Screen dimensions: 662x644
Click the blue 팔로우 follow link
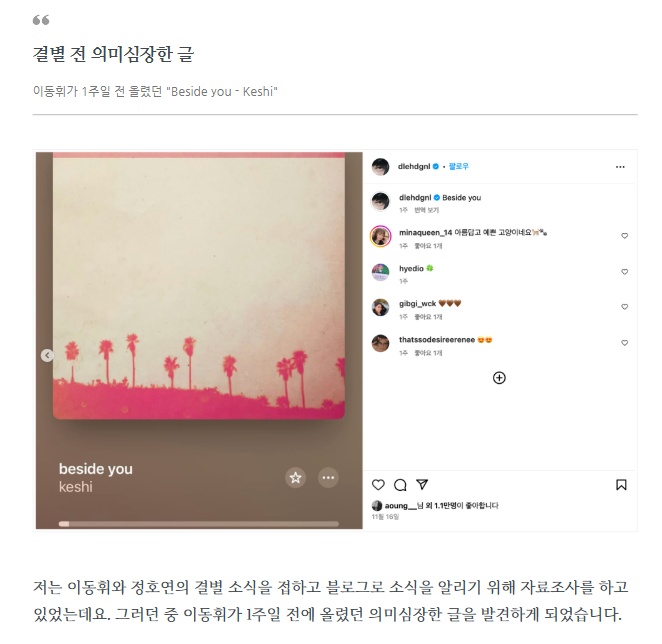(x=459, y=166)
